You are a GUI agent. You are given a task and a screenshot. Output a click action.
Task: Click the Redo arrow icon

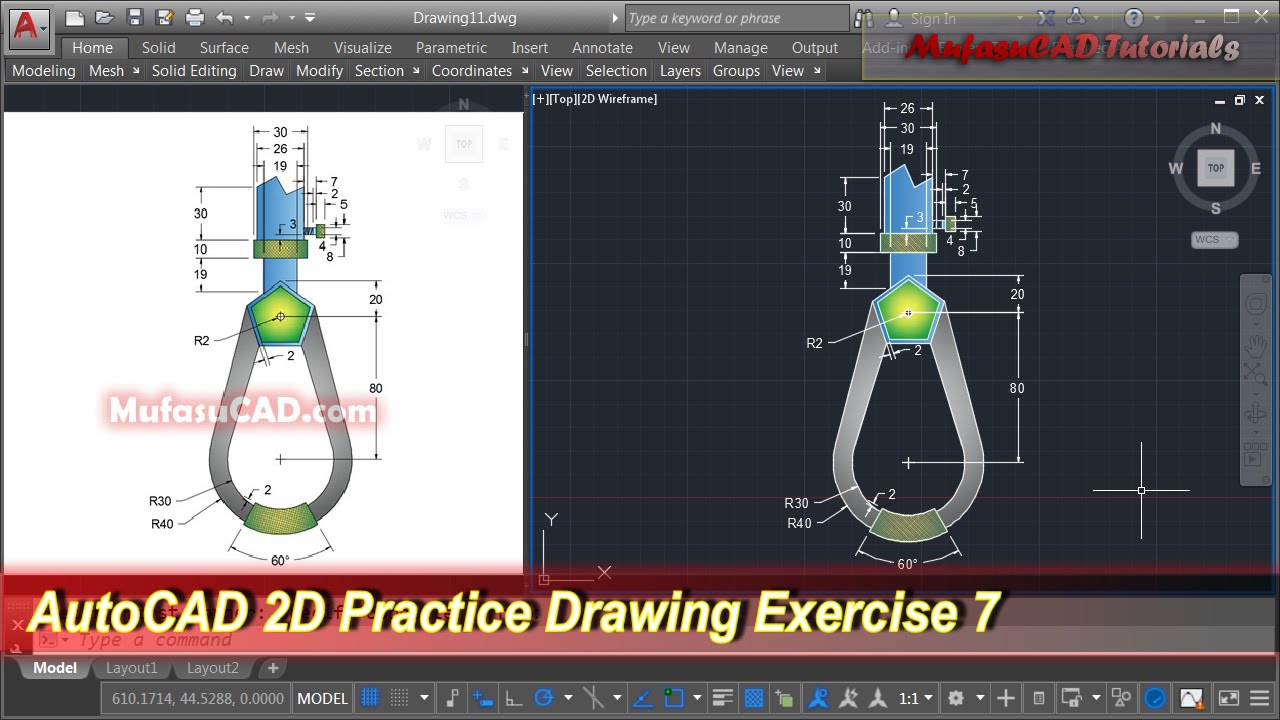pyautogui.click(x=270, y=18)
